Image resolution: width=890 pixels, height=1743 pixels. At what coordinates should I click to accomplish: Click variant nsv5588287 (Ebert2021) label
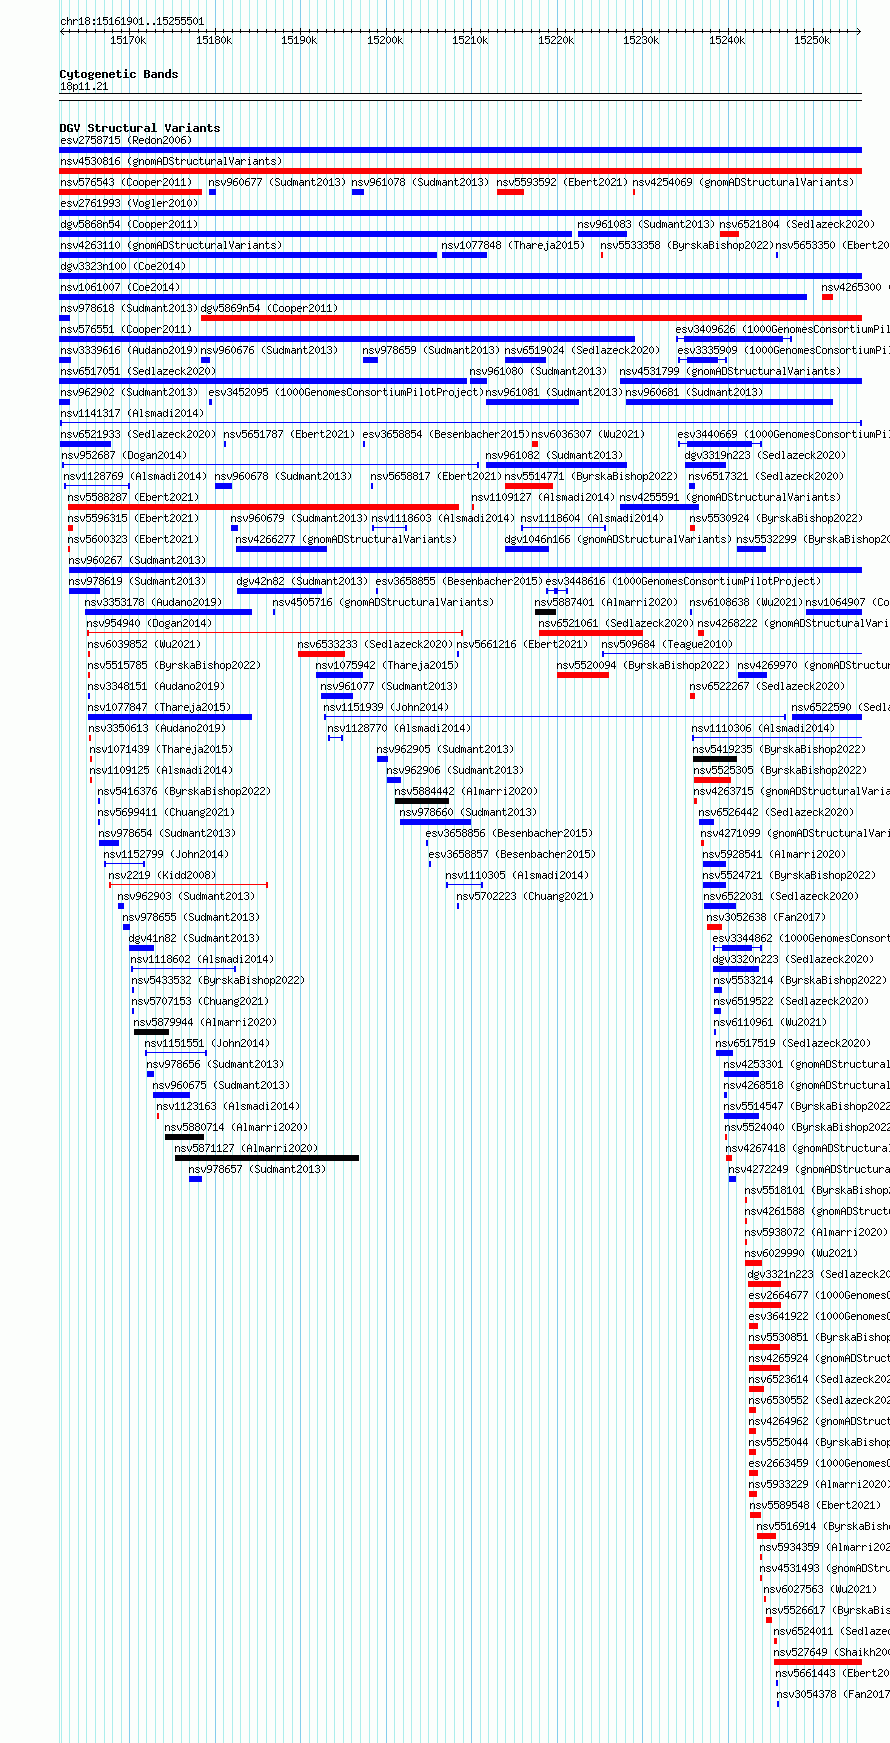tap(133, 497)
